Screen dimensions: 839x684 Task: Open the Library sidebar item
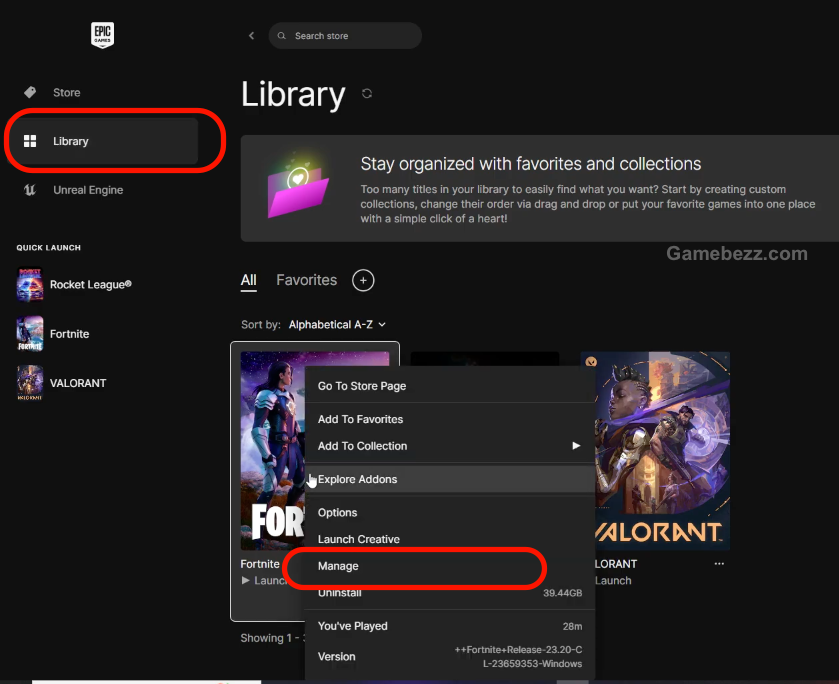(104, 141)
